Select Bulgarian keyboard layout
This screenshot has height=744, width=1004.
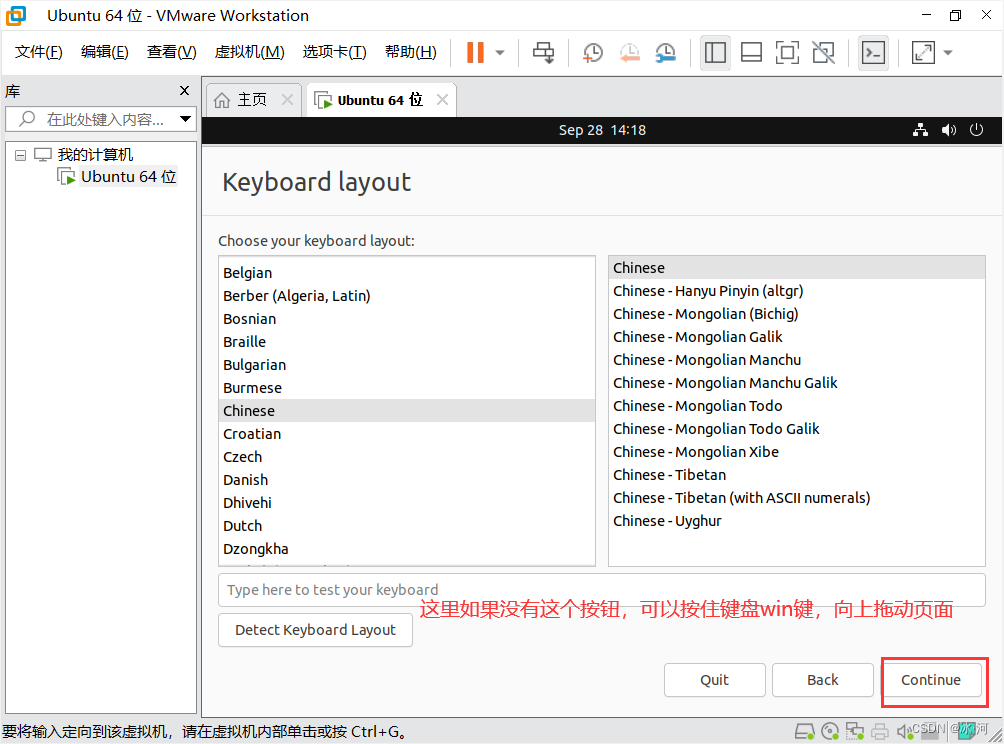(x=407, y=365)
